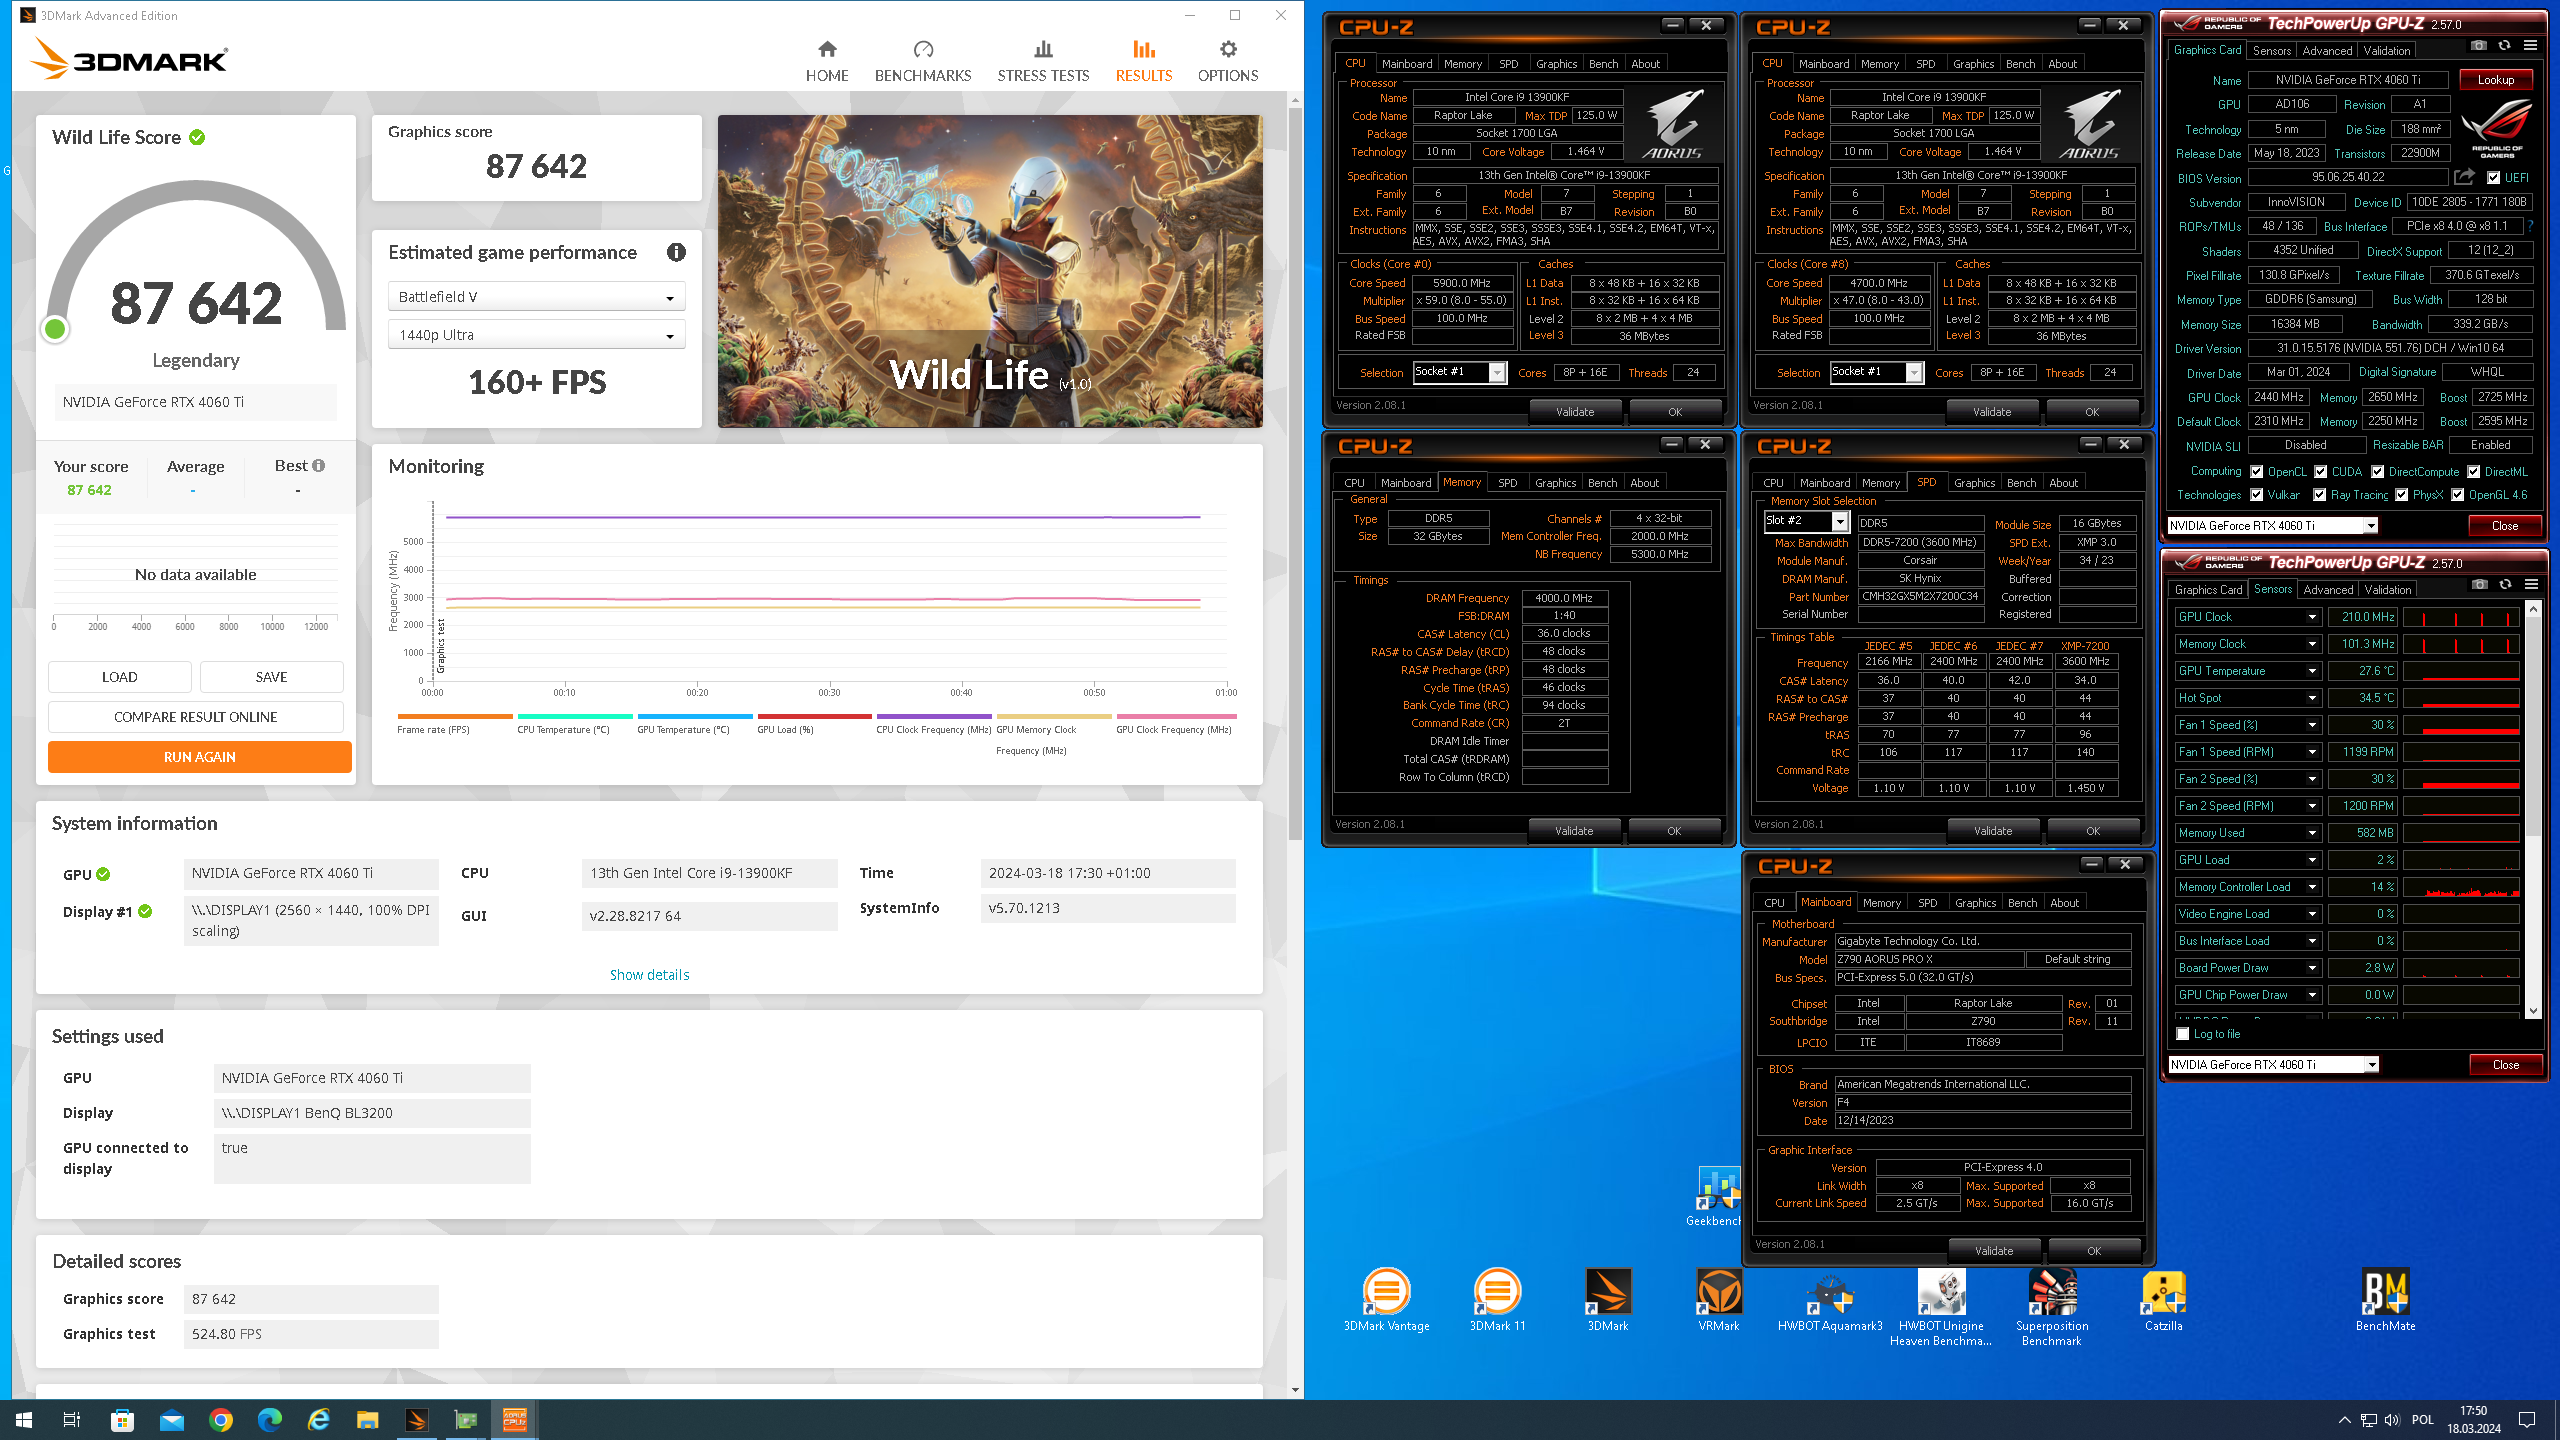
Task: Enable the Log to file checkbox
Action: pyautogui.click(x=2183, y=1034)
